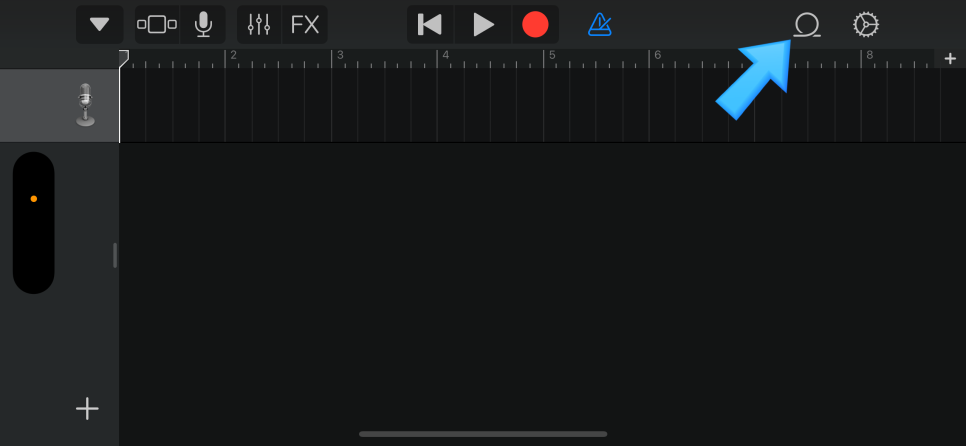Open song settings gear
966x446 pixels.
point(866,25)
